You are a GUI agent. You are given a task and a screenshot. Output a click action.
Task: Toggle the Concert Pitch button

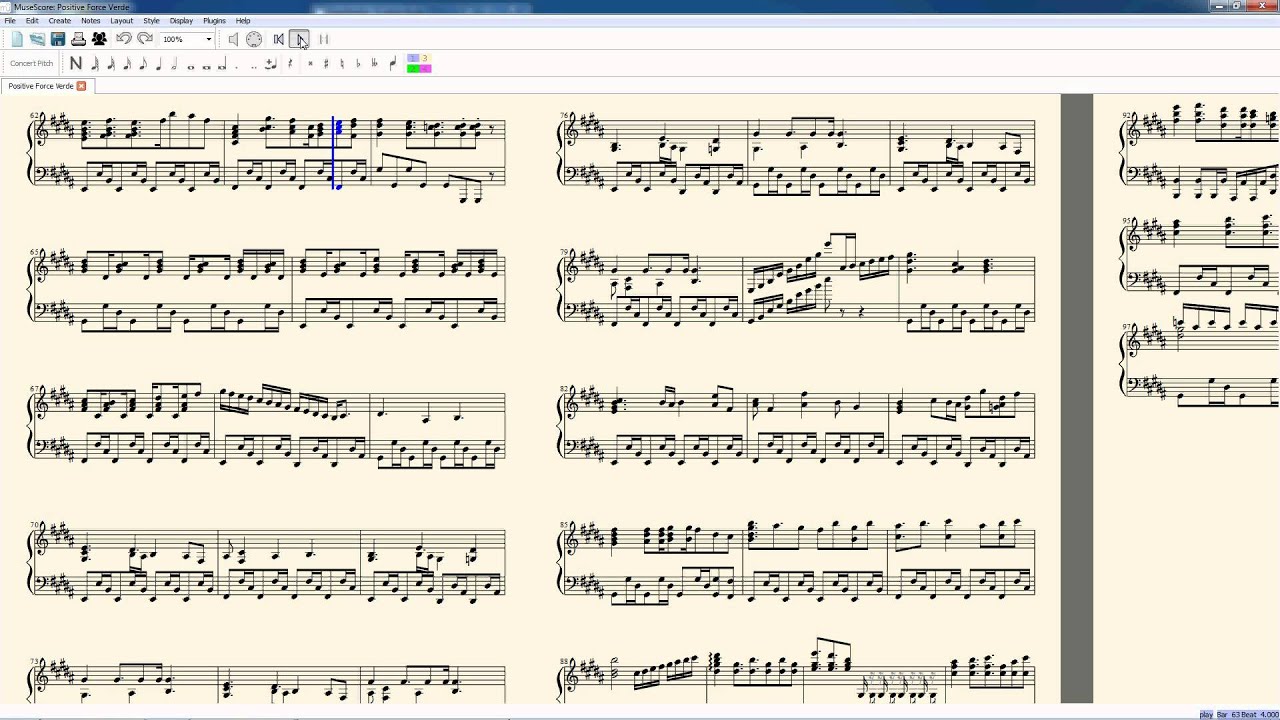pos(31,63)
